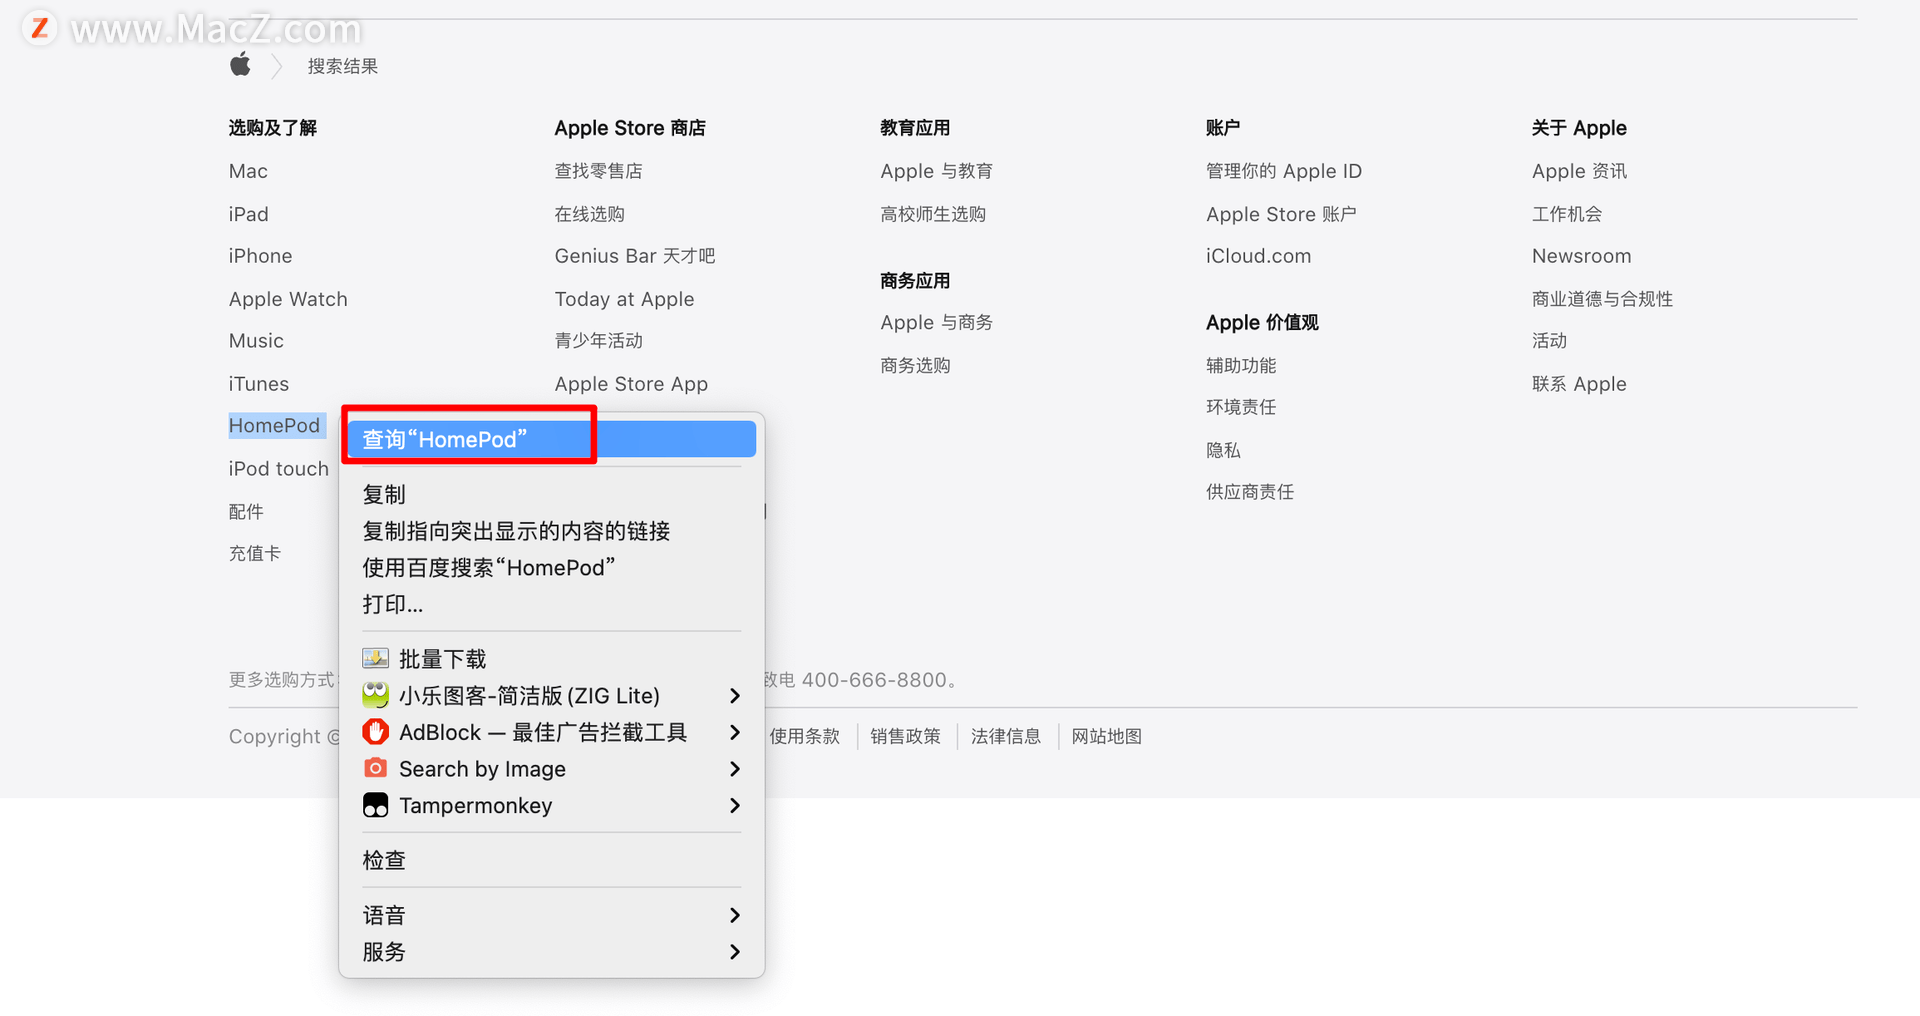Screen dimensions: 1920x1016
Task: Click the highlighted HomePod link
Action: (x=274, y=425)
